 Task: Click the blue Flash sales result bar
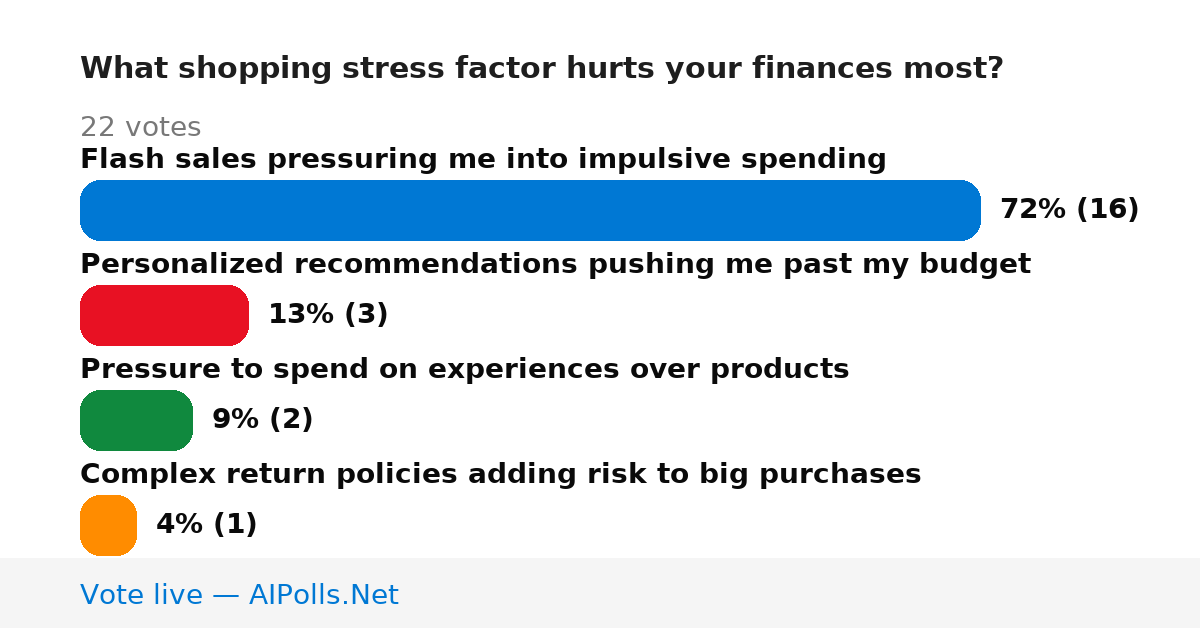coord(530,210)
